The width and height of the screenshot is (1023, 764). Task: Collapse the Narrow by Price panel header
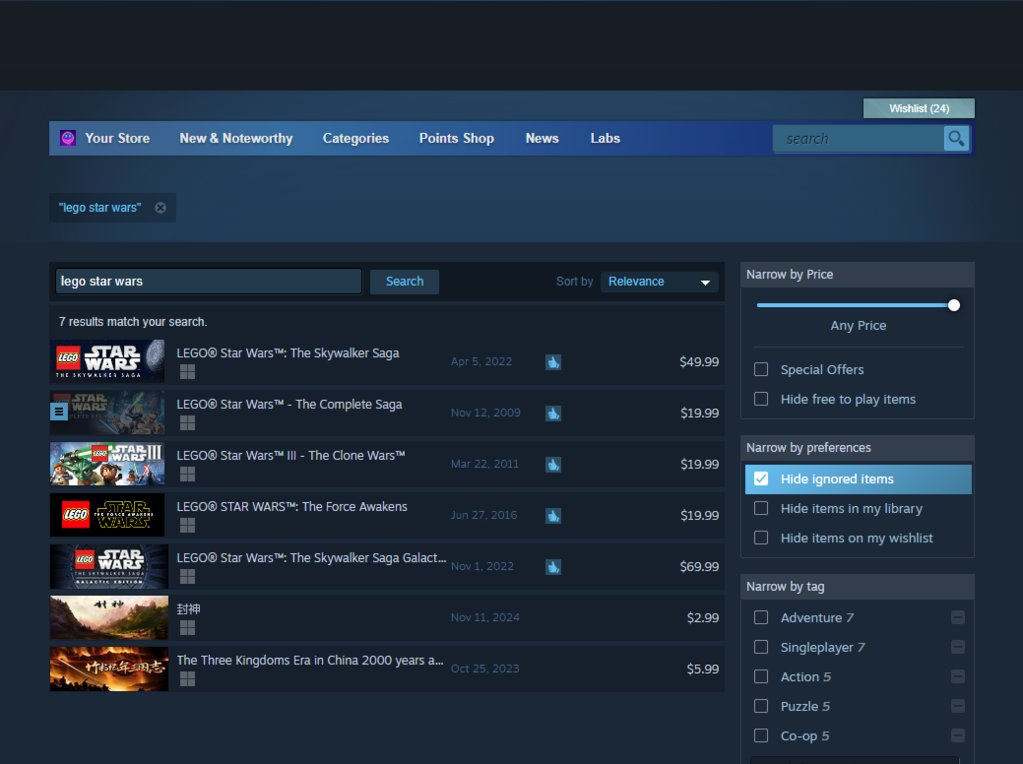[x=857, y=275]
